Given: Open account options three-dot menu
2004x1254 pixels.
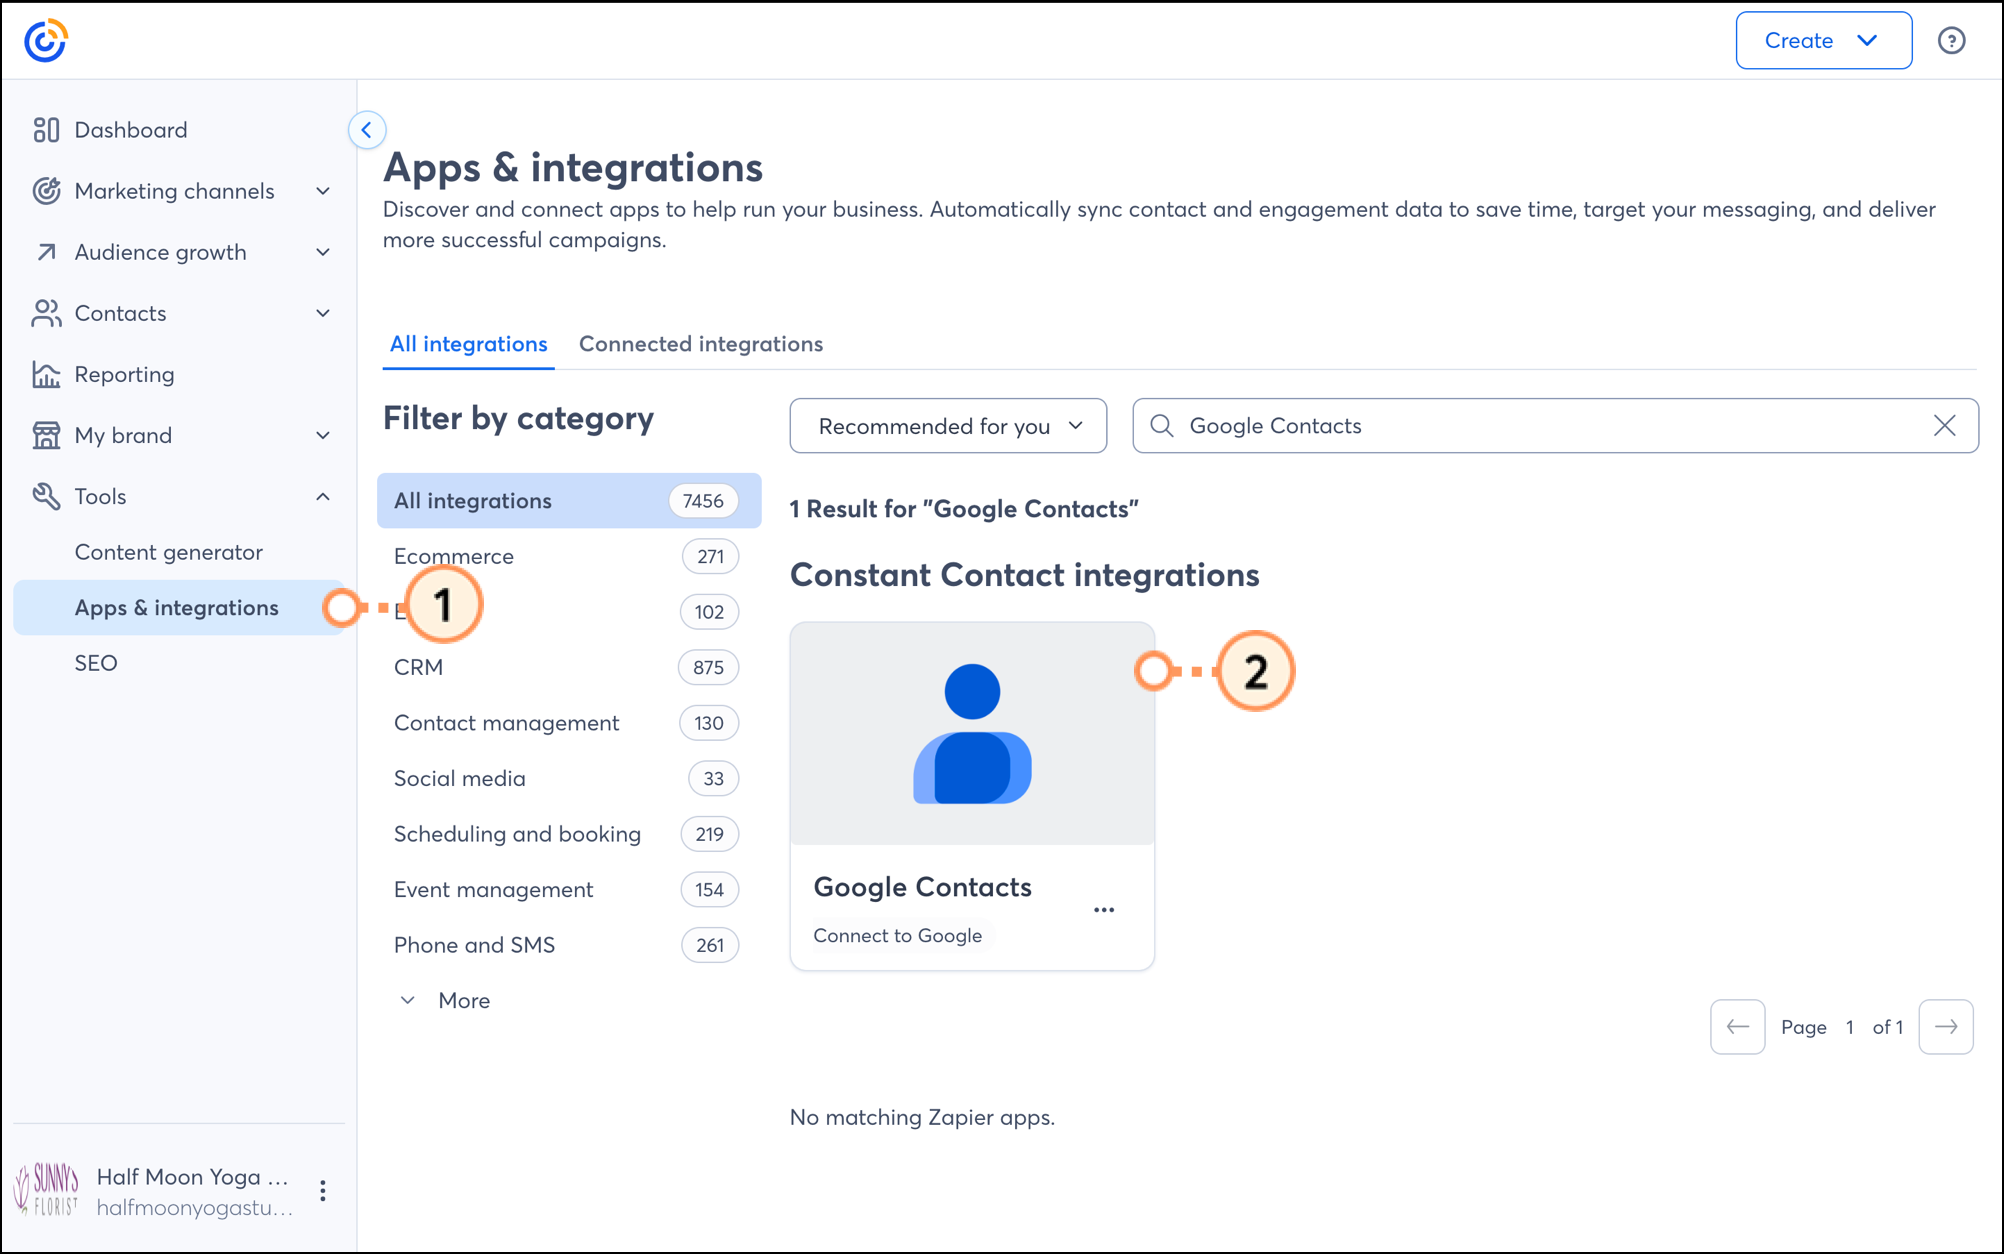Looking at the screenshot, I should 322,1191.
